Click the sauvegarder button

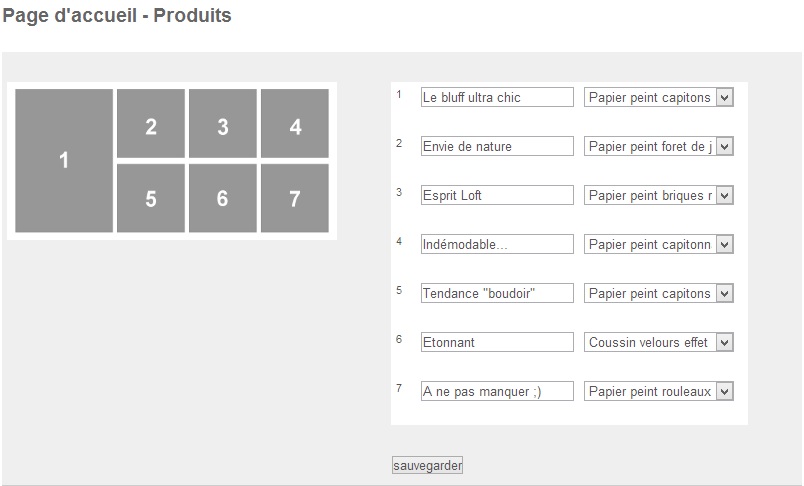click(427, 466)
